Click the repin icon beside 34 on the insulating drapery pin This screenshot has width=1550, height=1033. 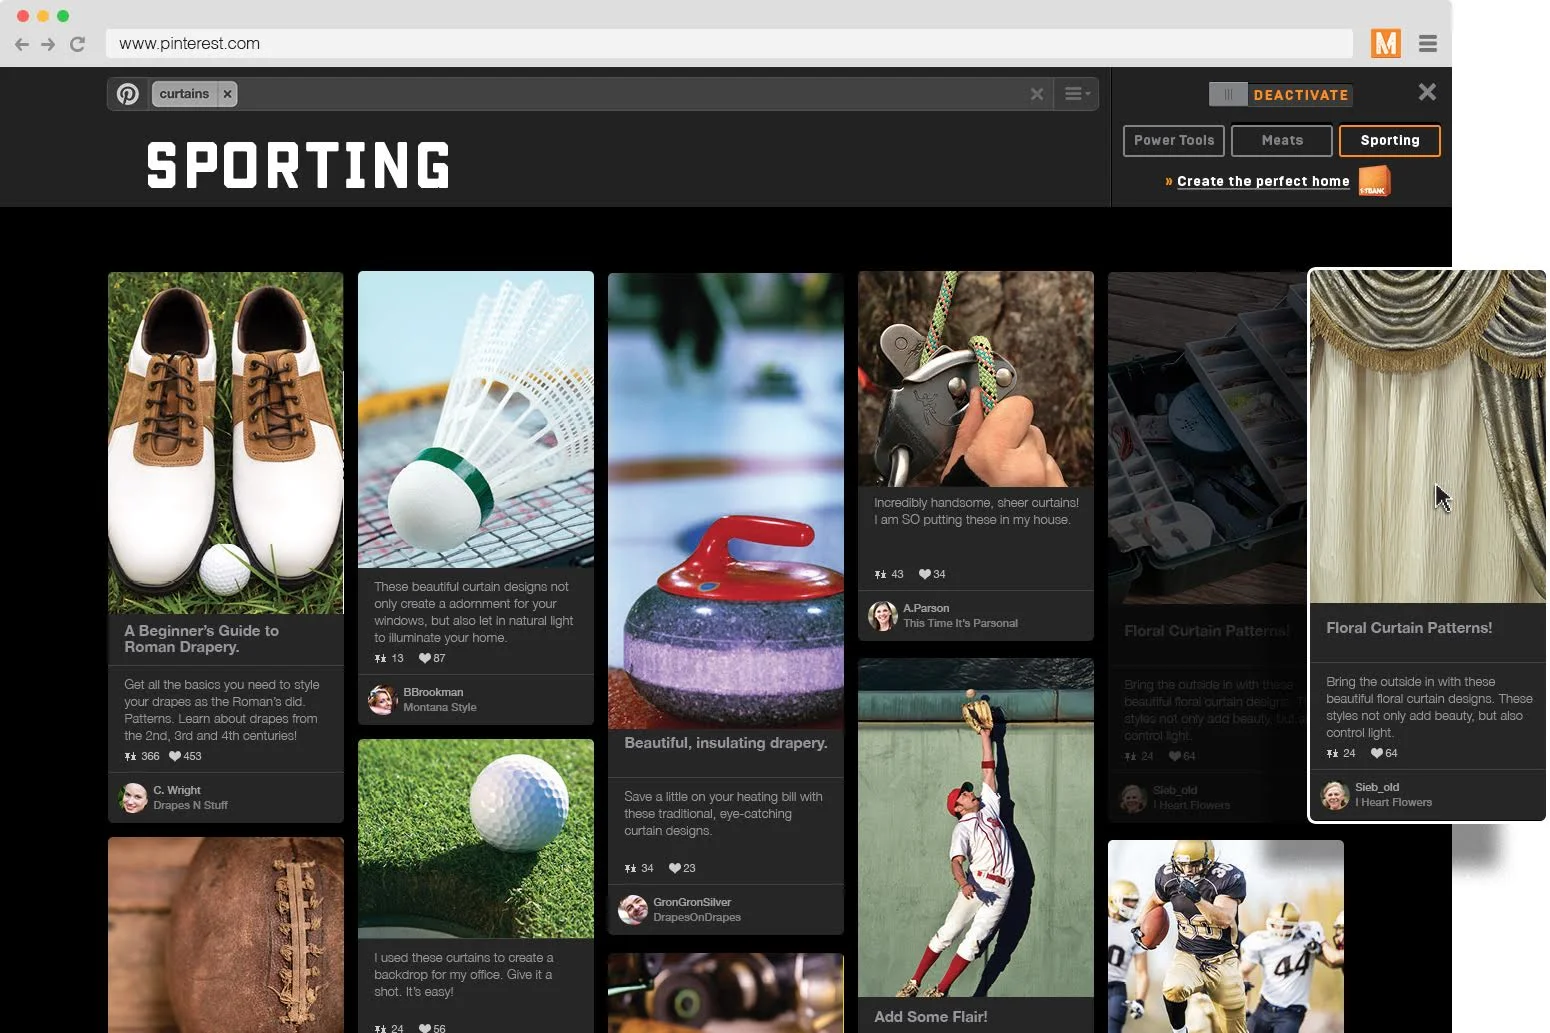[630, 869]
